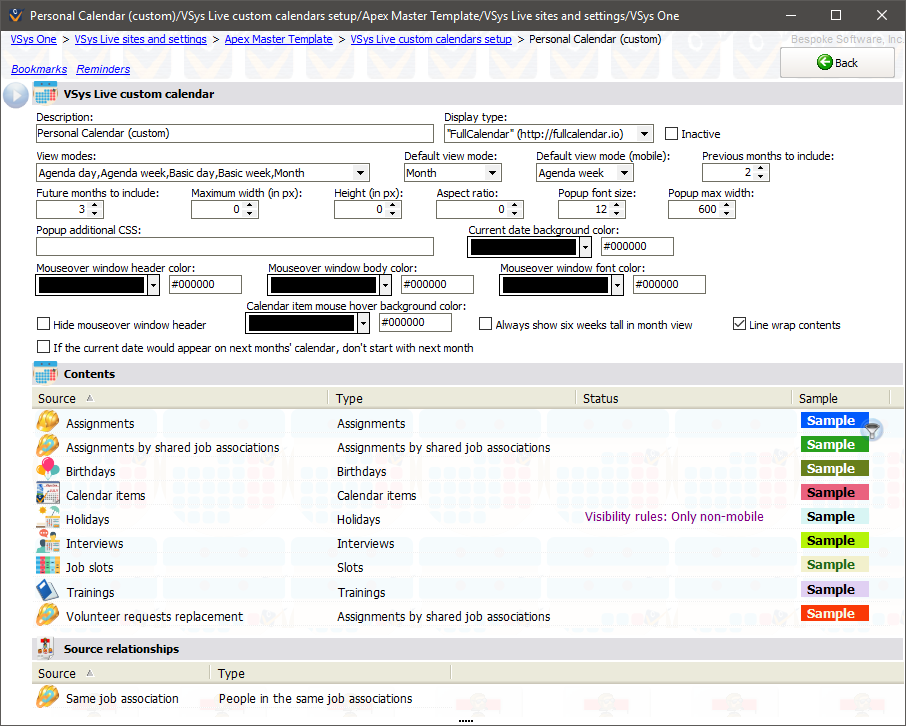Open the Display type dropdown

tap(645, 134)
